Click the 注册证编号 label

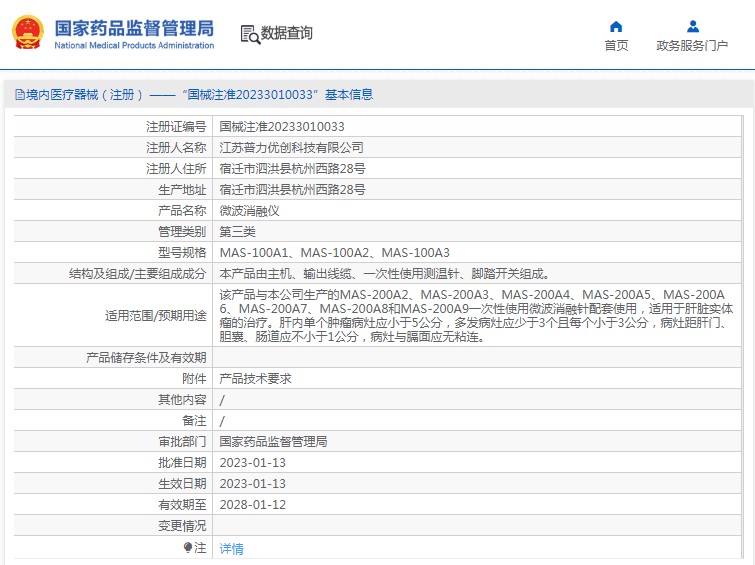tap(176, 127)
